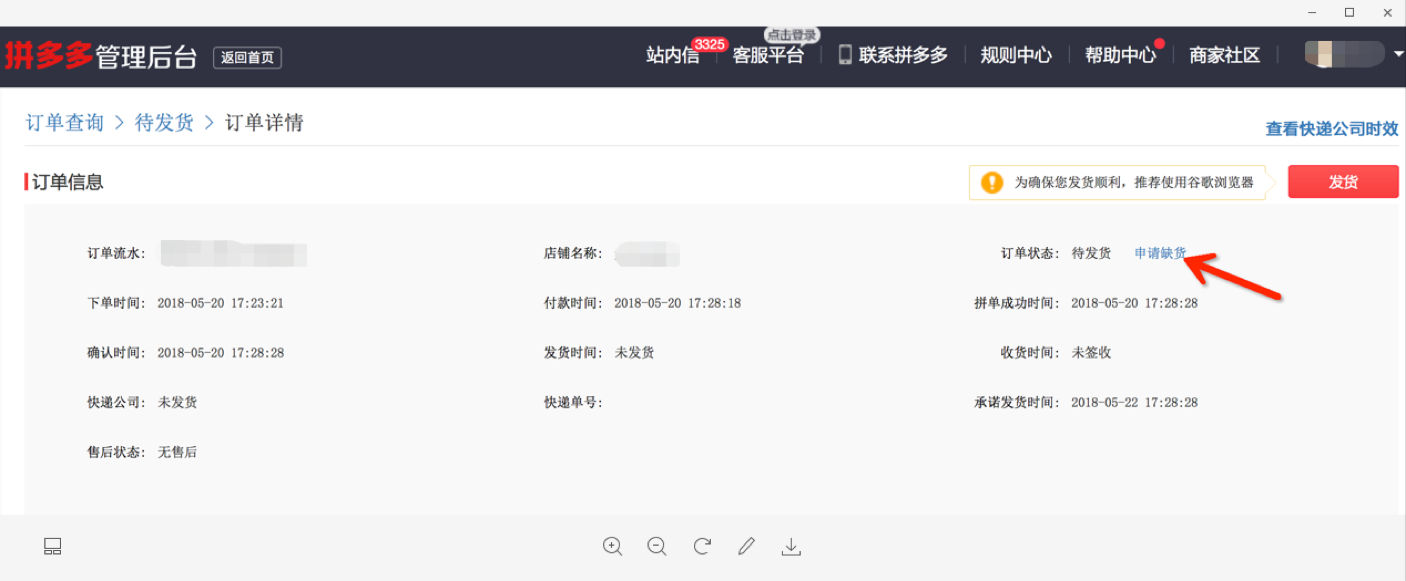The width and height of the screenshot is (1406, 581).
Task: Expand the user account dropdown arrow
Action: pos(1398,54)
